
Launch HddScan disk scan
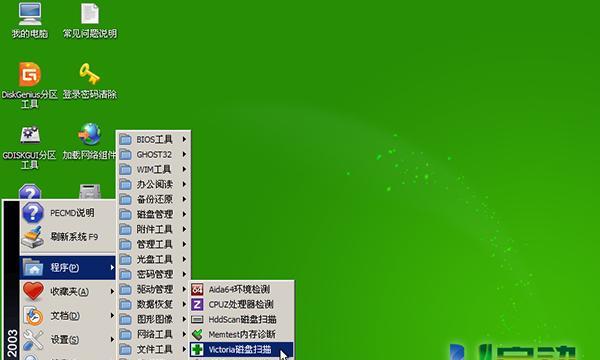click(x=242, y=319)
